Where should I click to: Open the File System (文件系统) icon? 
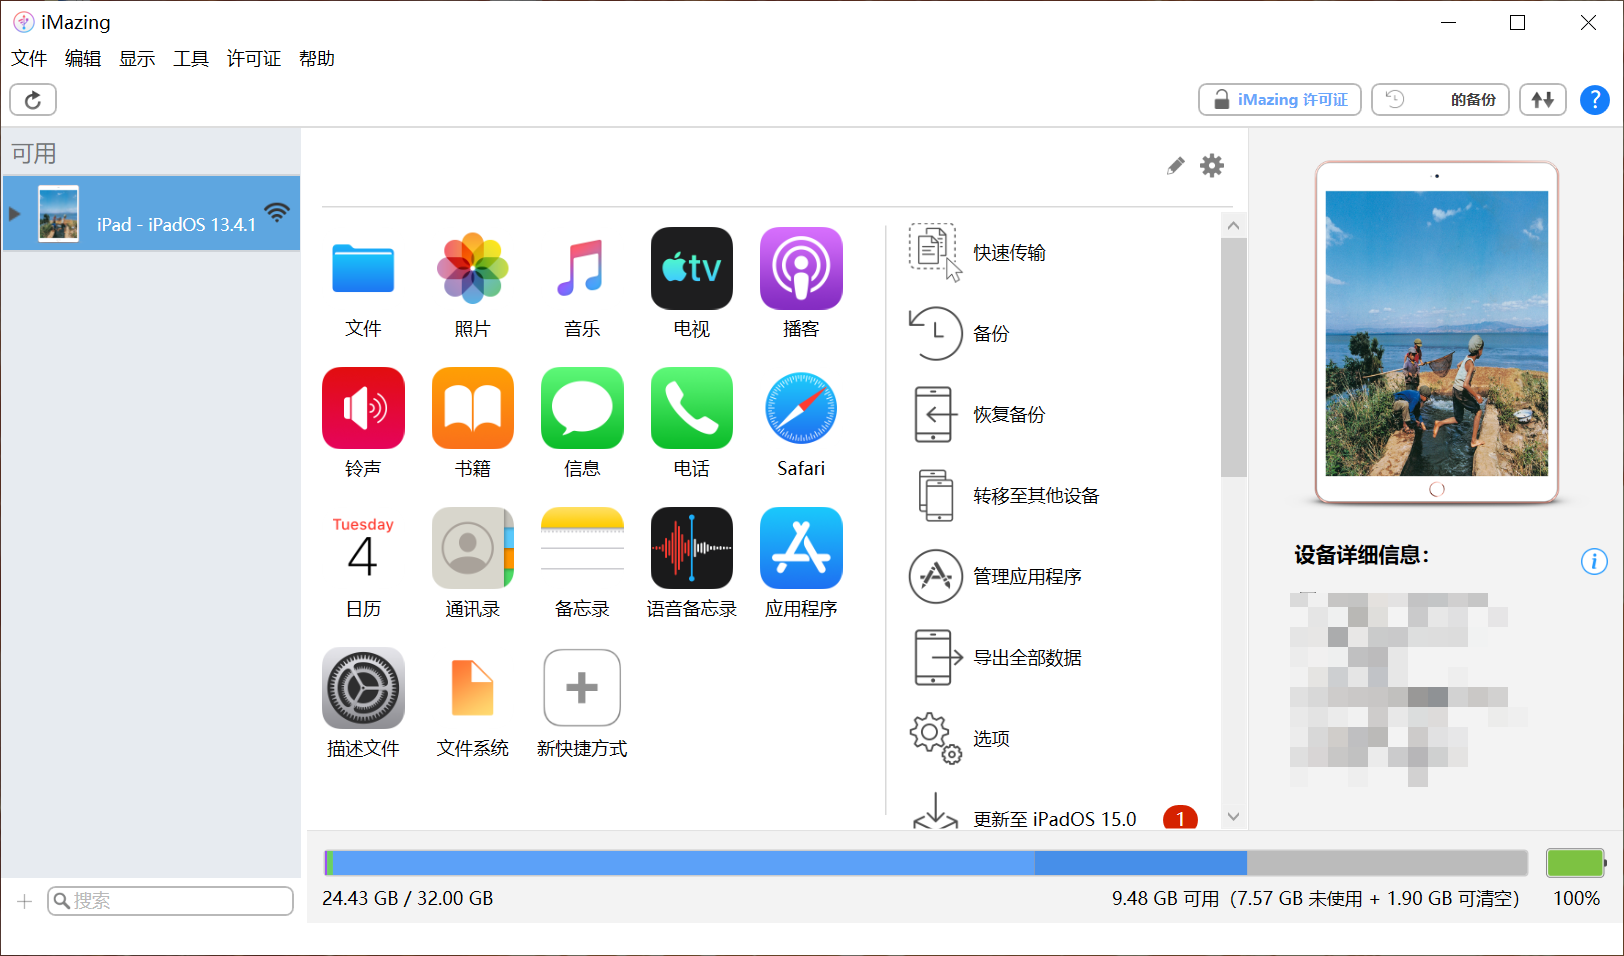click(472, 688)
